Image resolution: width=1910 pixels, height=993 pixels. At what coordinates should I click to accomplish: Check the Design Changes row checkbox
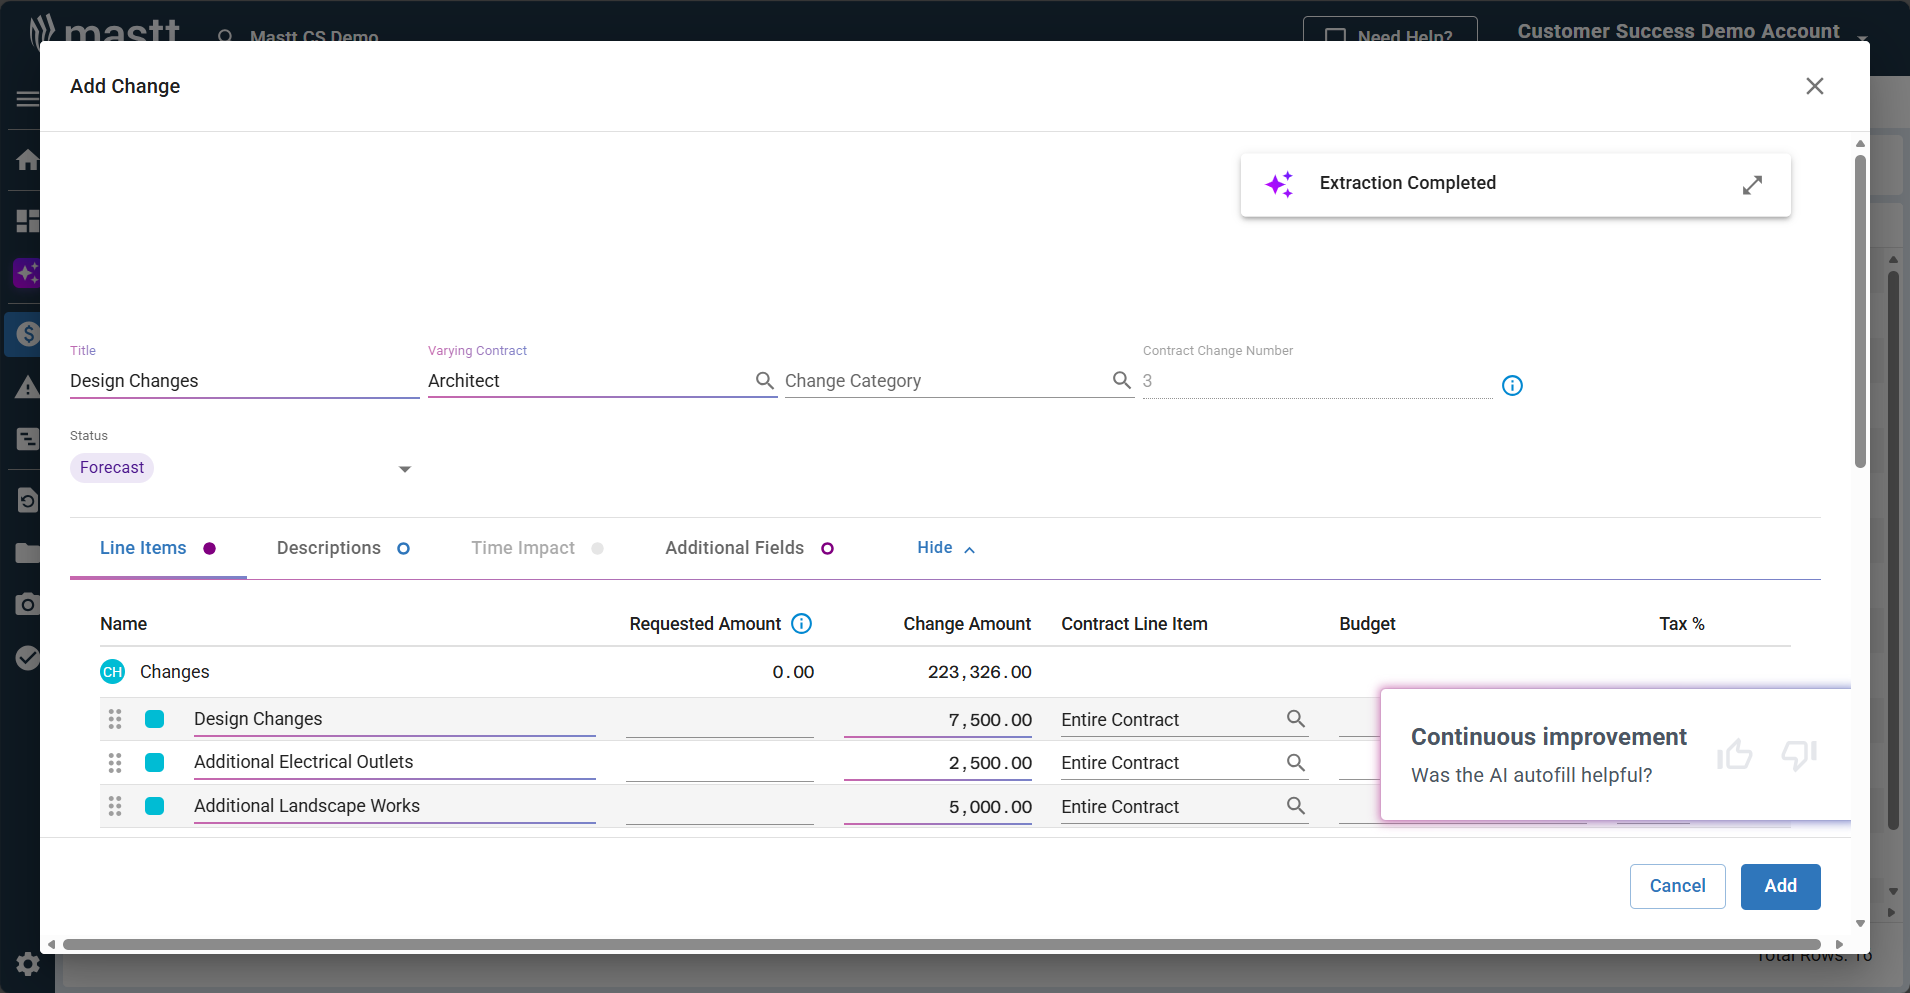point(154,718)
